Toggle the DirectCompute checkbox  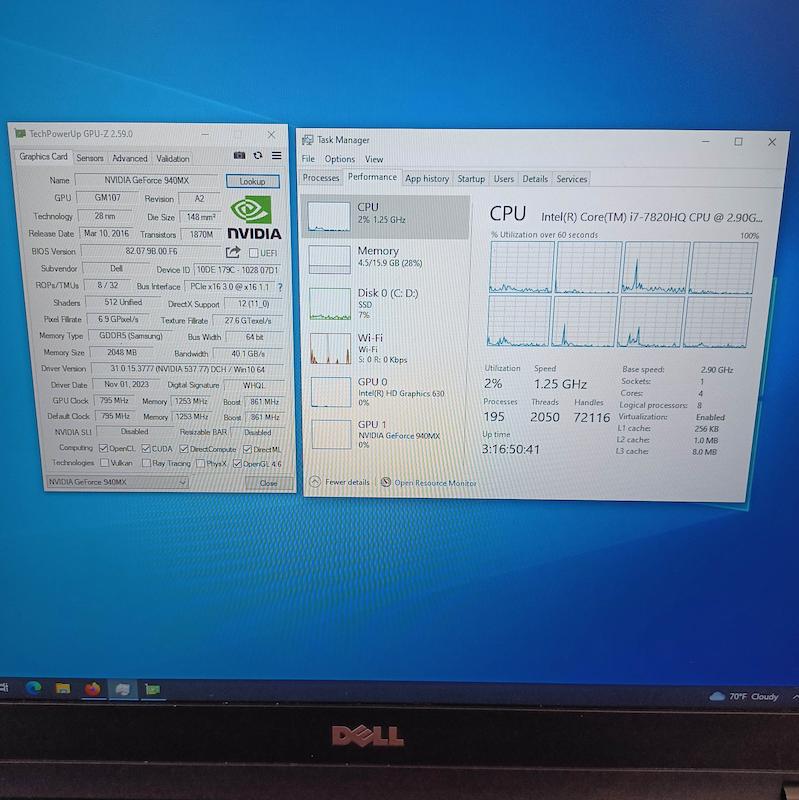184,449
